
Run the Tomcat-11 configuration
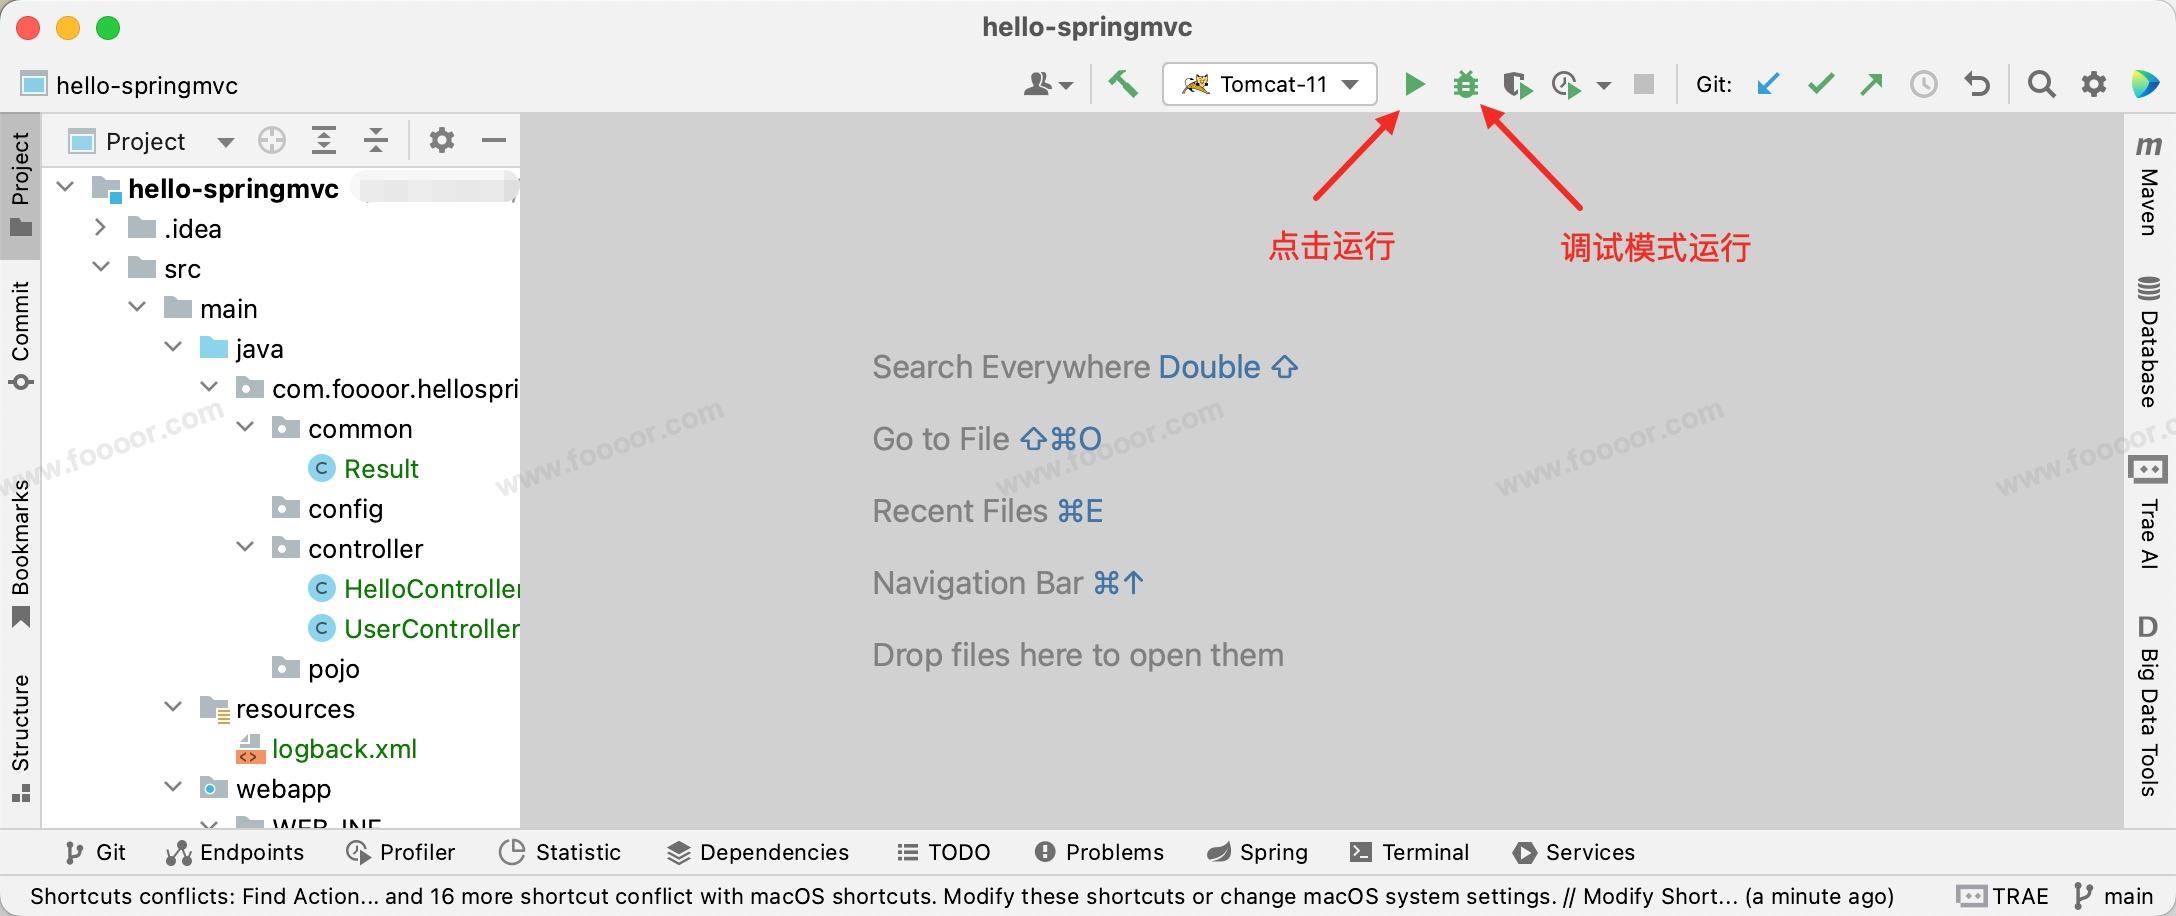pos(1414,84)
